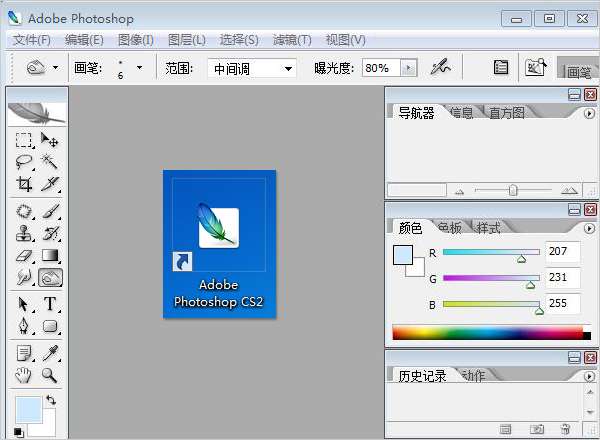
Task: Pick the Eraser tool
Action: 24,256
